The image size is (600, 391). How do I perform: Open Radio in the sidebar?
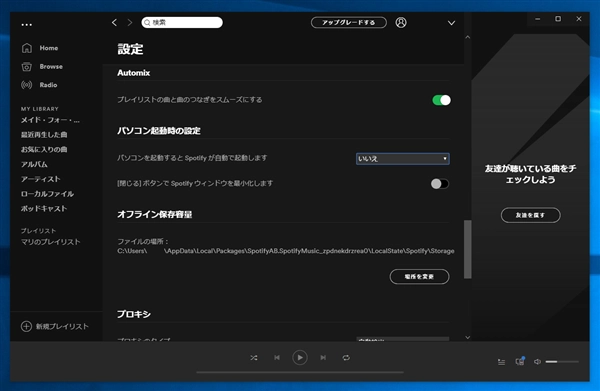(x=48, y=85)
